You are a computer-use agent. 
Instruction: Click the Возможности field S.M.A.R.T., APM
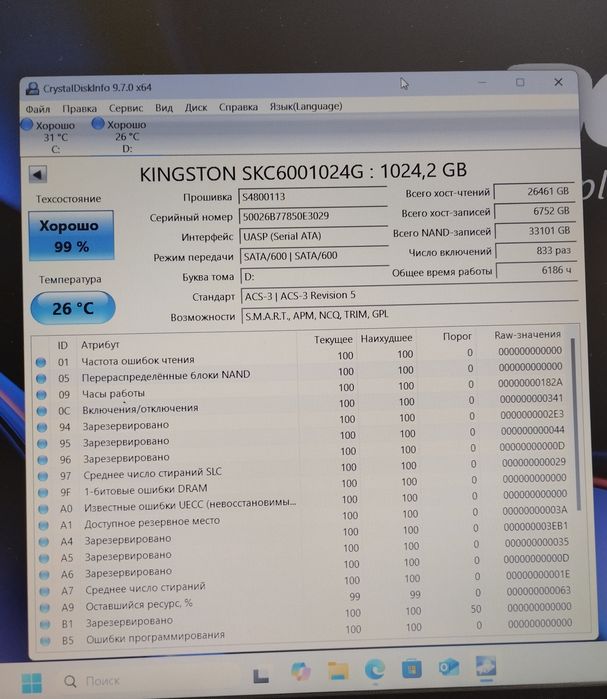tap(410, 315)
